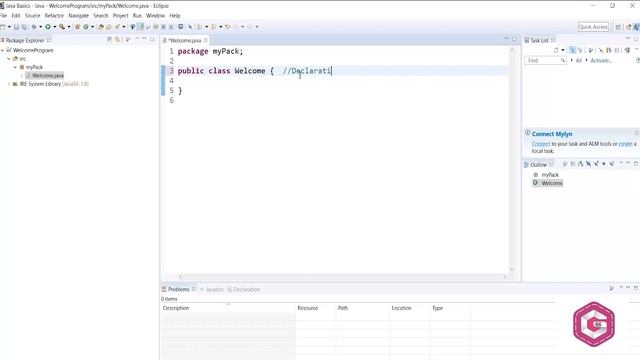Click the New Java Class icon

[86, 27]
